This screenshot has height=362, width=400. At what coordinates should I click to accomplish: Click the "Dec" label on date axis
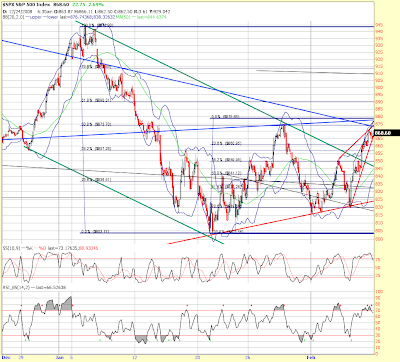pos(7,357)
